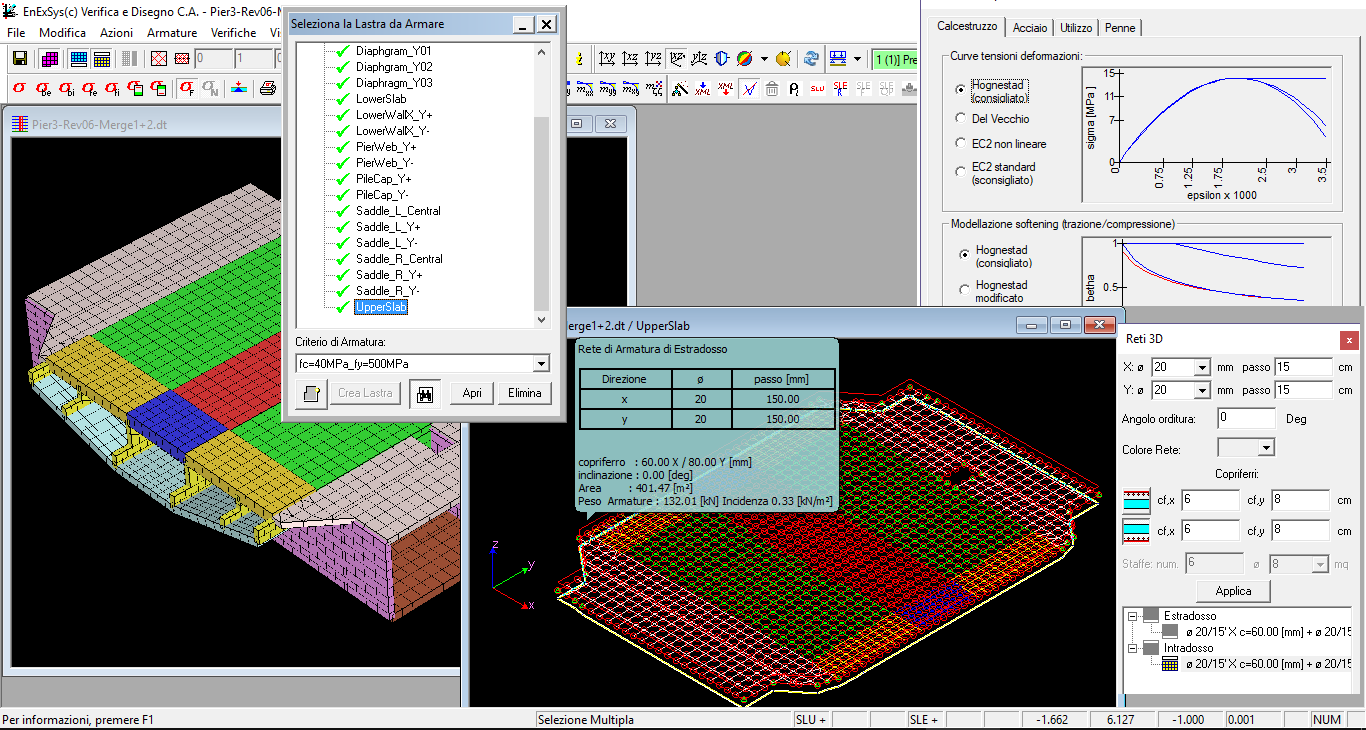The image size is (1366, 730).
Task: Click the floppy disk save icon
Action: point(19,59)
